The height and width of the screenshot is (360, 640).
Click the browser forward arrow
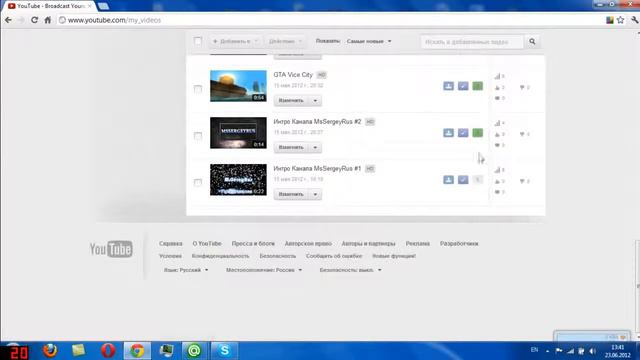click(x=21, y=20)
